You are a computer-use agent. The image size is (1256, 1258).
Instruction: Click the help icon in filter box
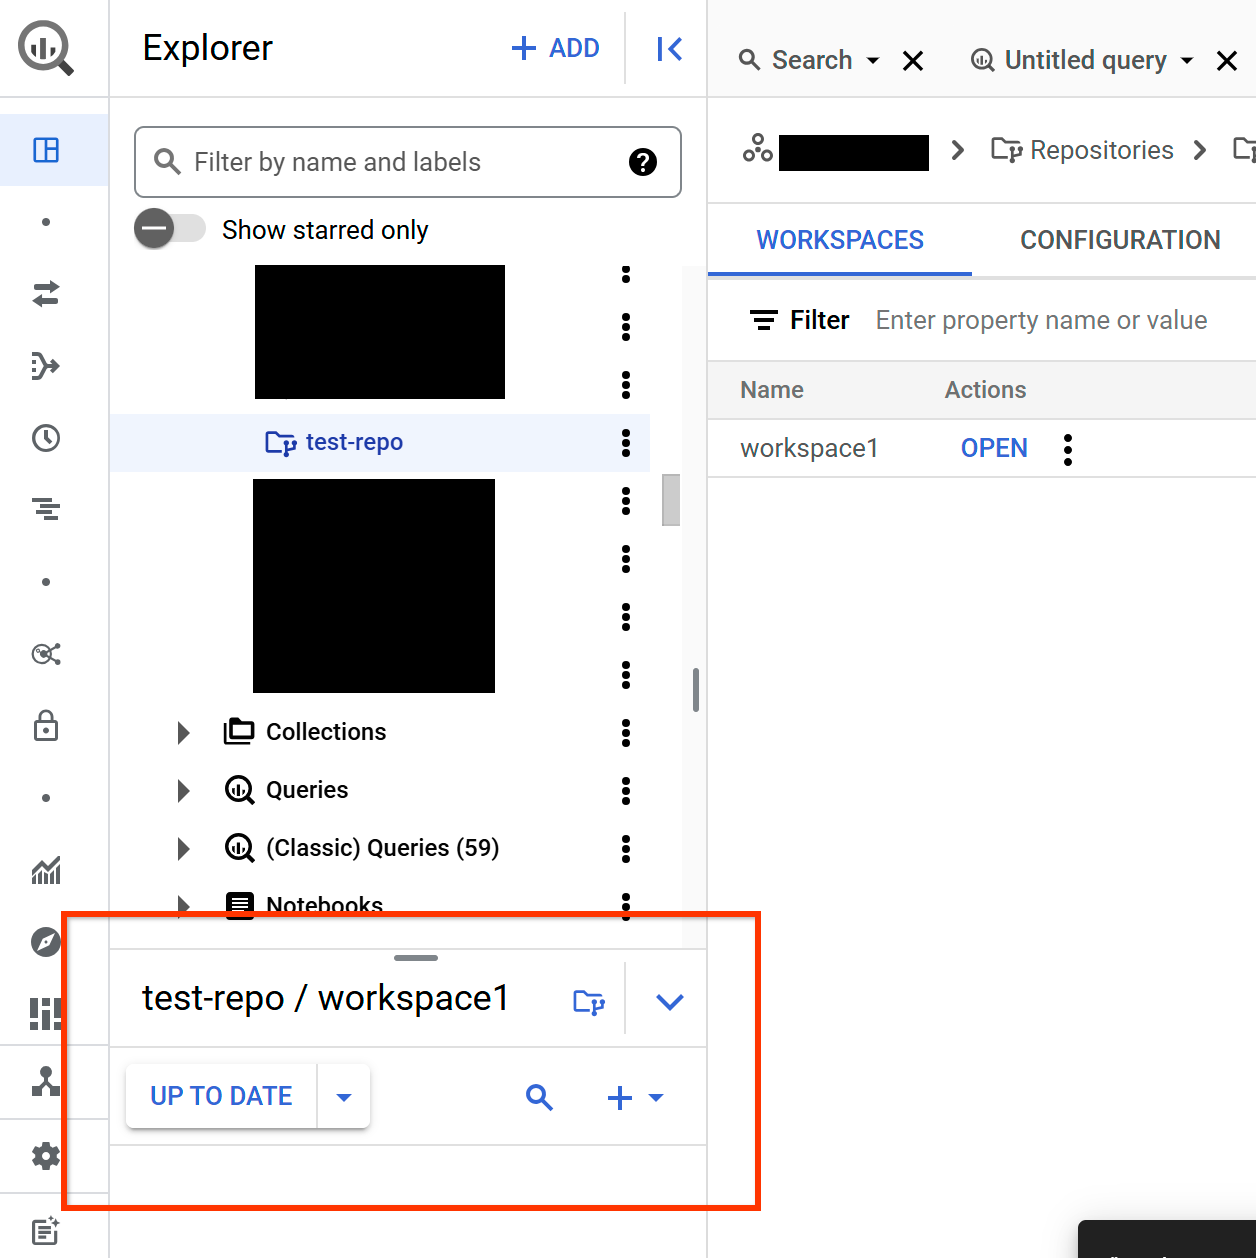(x=642, y=162)
